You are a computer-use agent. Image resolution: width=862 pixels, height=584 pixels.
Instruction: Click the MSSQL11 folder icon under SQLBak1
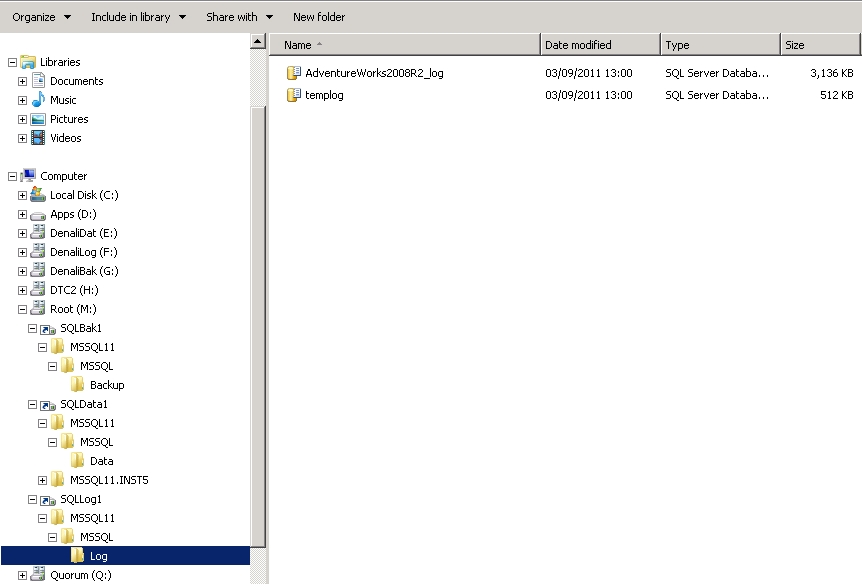tap(58, 346)
